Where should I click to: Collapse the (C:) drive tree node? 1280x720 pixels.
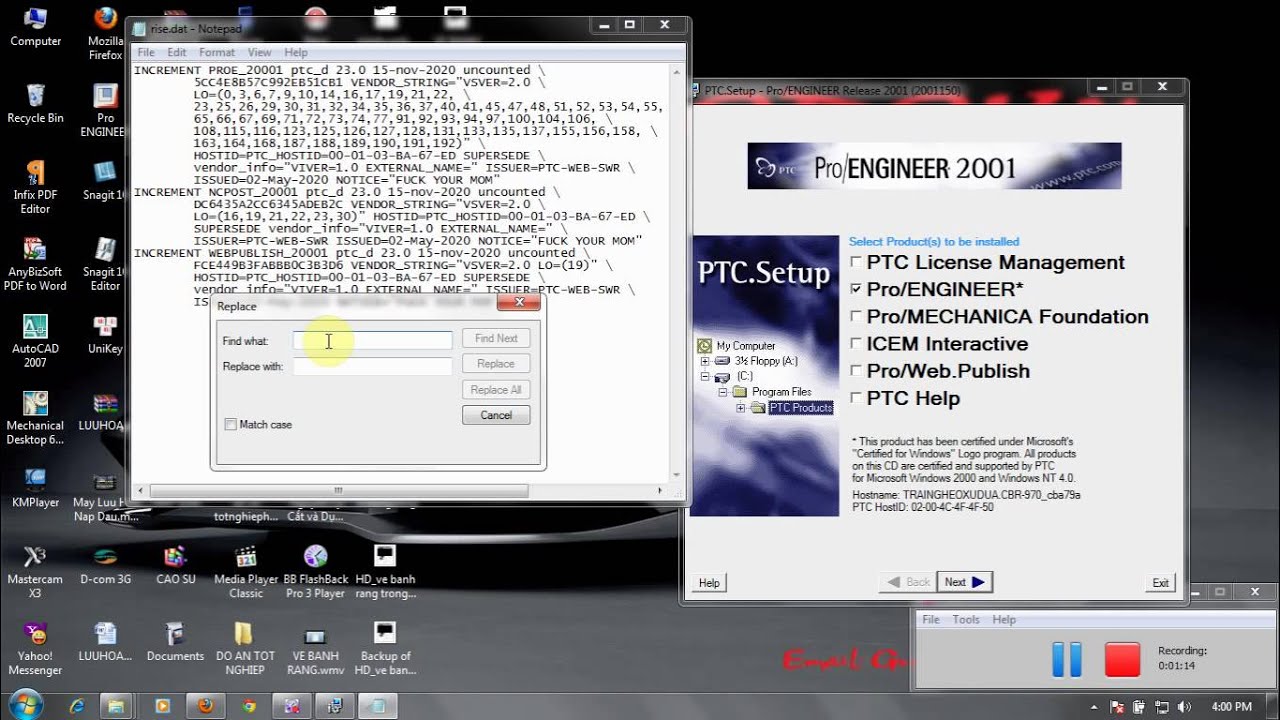click(705, 377)
